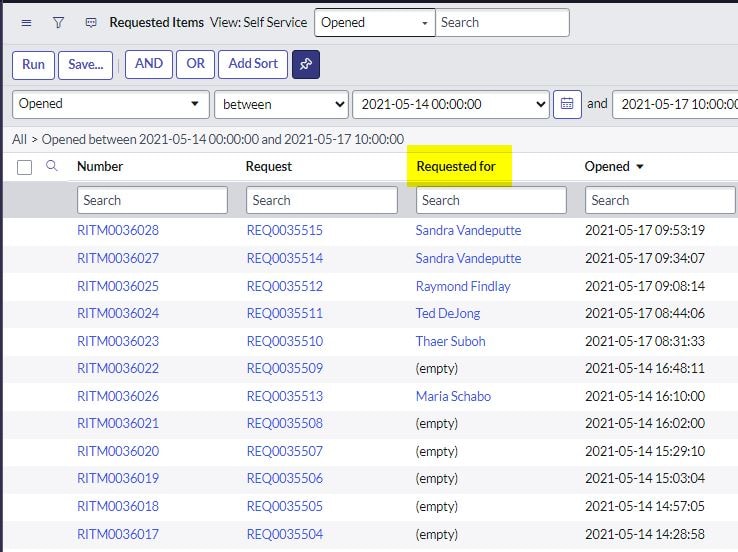Click the Save... filter button
Viewport: 738px width, 552px height.
coord(86,65)
